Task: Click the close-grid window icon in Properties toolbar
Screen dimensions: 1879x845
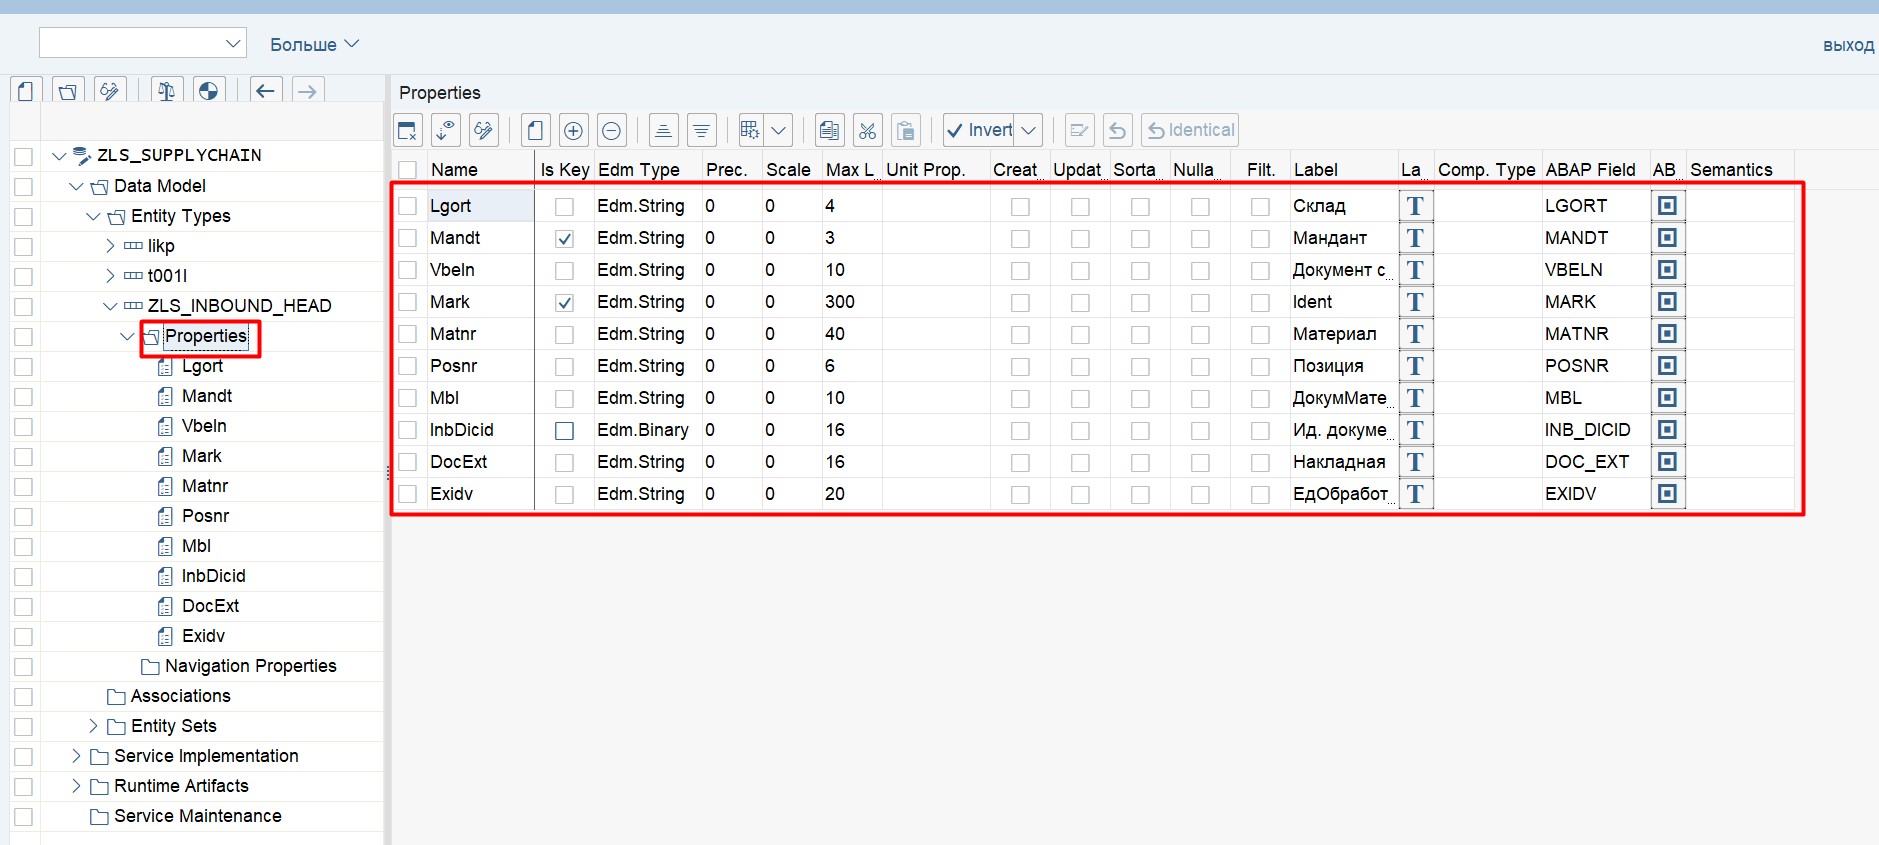Action: pos(407,130)
